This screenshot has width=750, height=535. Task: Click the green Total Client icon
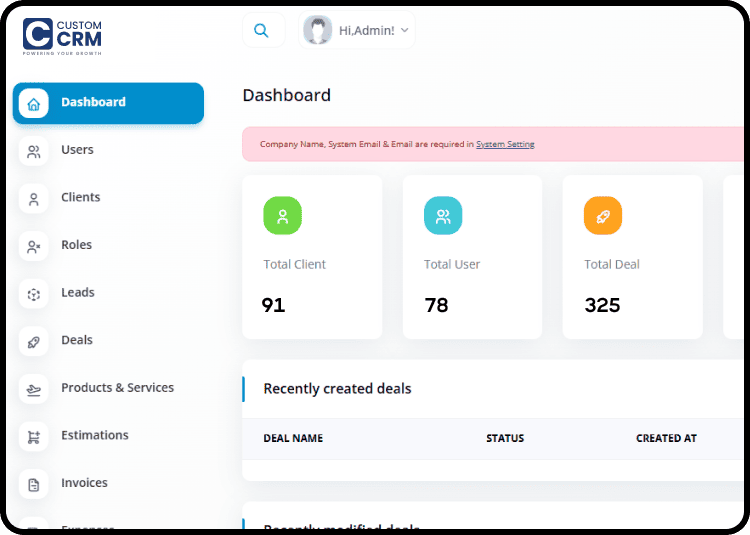(282, 215)
